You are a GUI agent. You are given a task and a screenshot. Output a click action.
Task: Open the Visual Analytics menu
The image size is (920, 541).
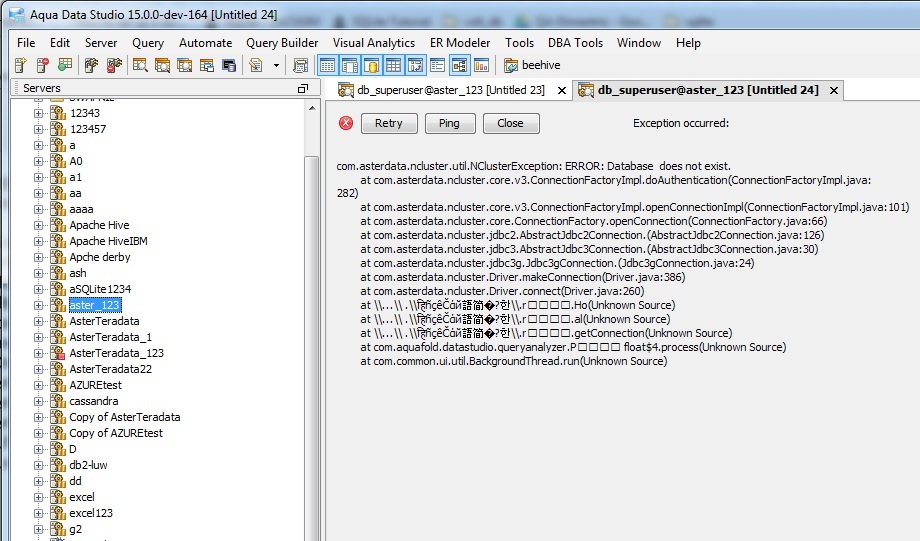coord(374,43)
